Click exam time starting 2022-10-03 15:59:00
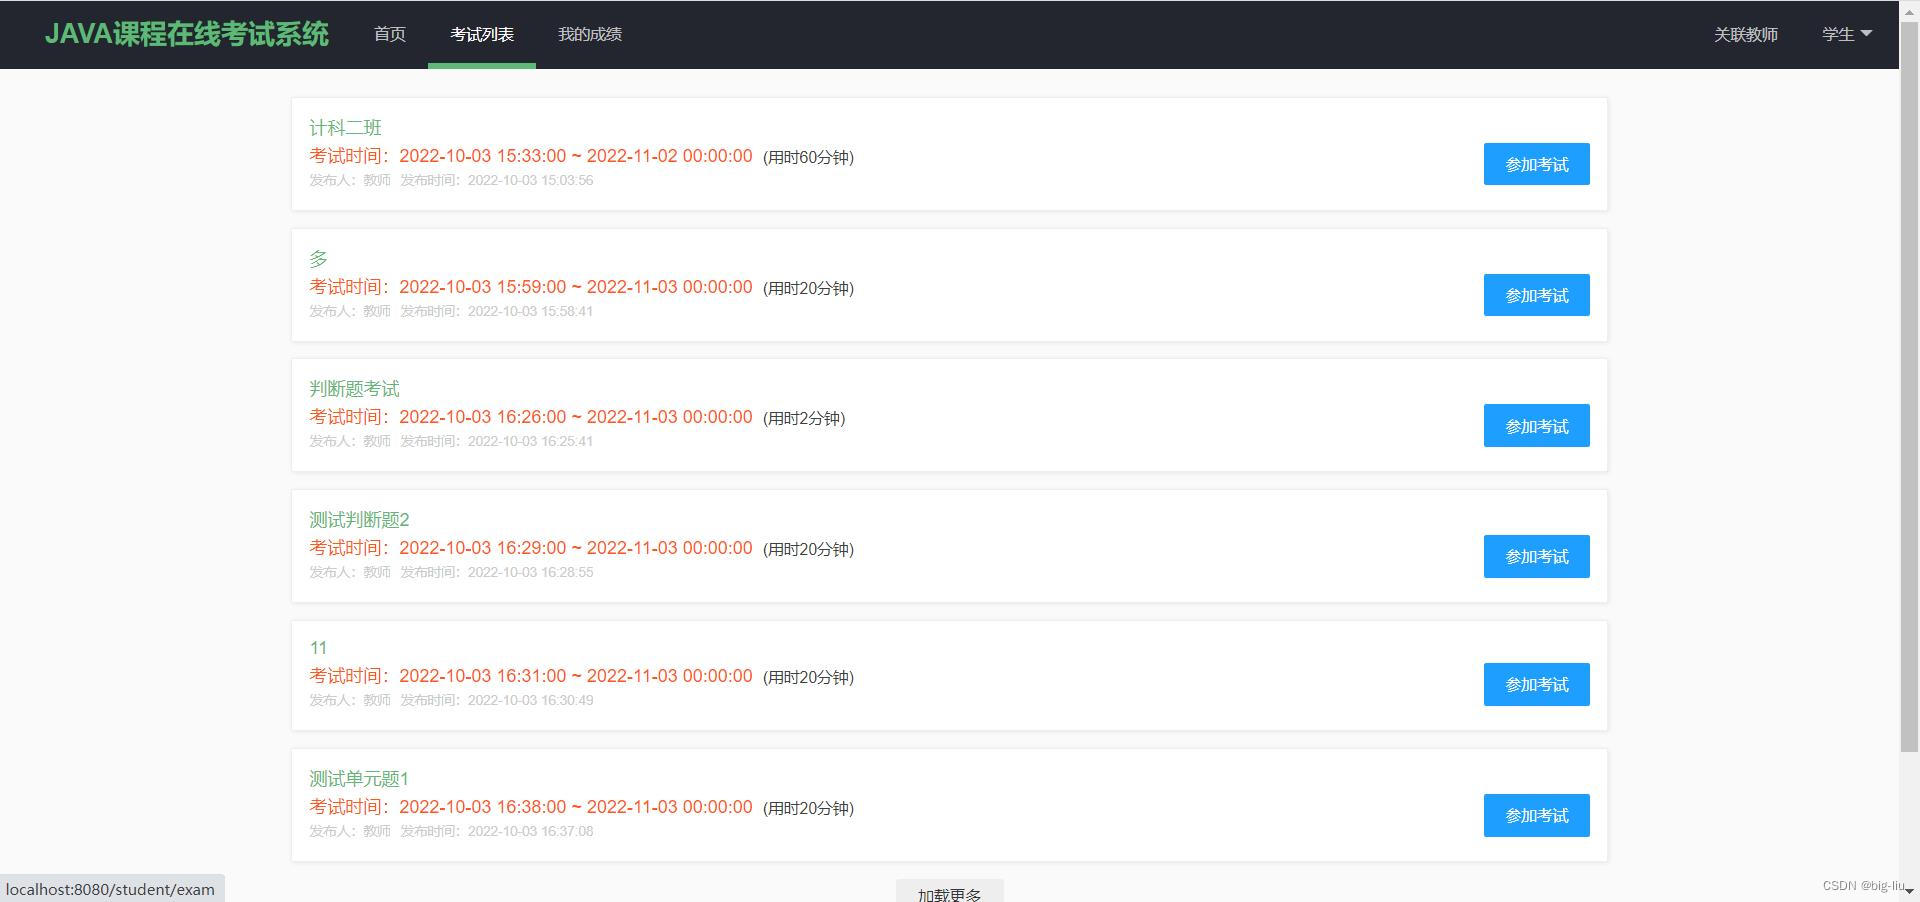Image resolution: width=1920 pixels, height=902 pixels. coord(575,287)
